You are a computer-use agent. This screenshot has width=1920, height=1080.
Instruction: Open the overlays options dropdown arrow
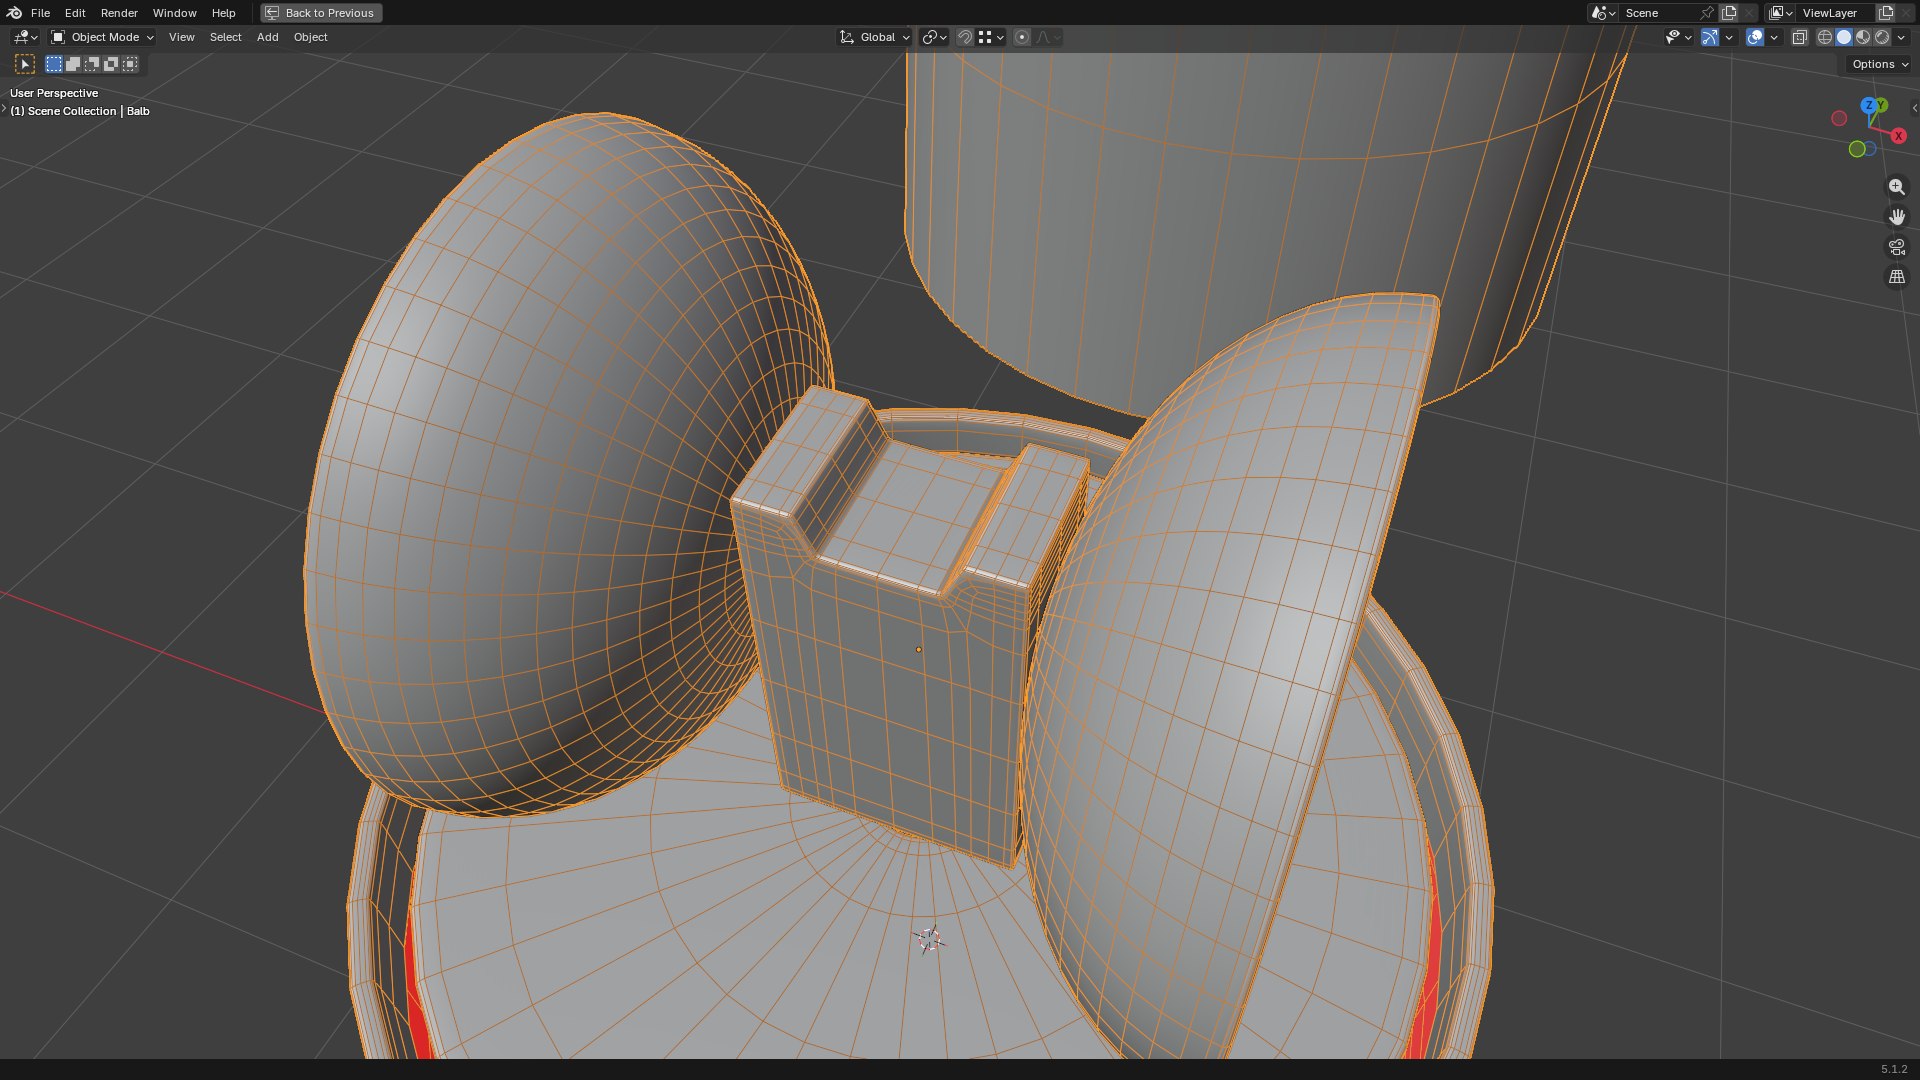(1774, 37)
